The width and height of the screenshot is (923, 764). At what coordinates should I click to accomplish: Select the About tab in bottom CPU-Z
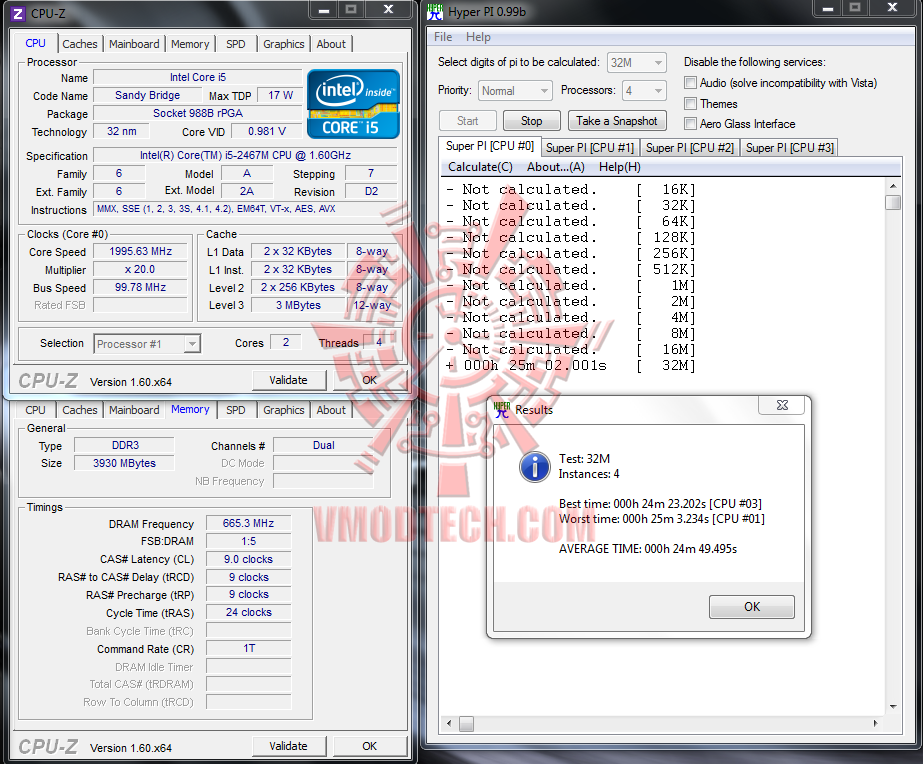331,410
